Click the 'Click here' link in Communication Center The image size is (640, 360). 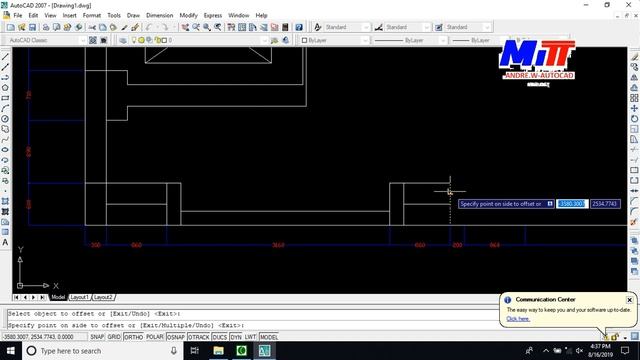(518, 319)
